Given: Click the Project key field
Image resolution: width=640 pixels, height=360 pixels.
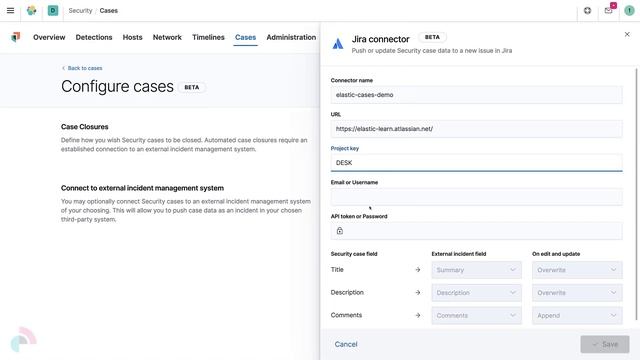Looking at the screenshot, I should coord(476,162).
